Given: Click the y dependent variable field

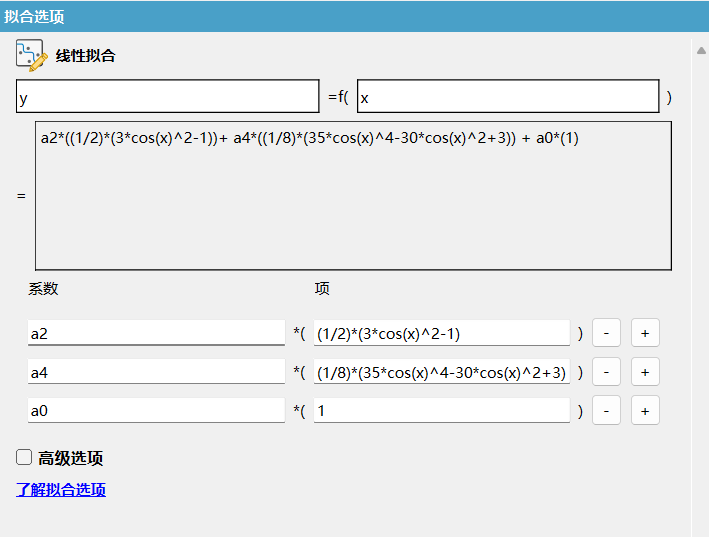Looking at the screenshot, I should 167,97.
